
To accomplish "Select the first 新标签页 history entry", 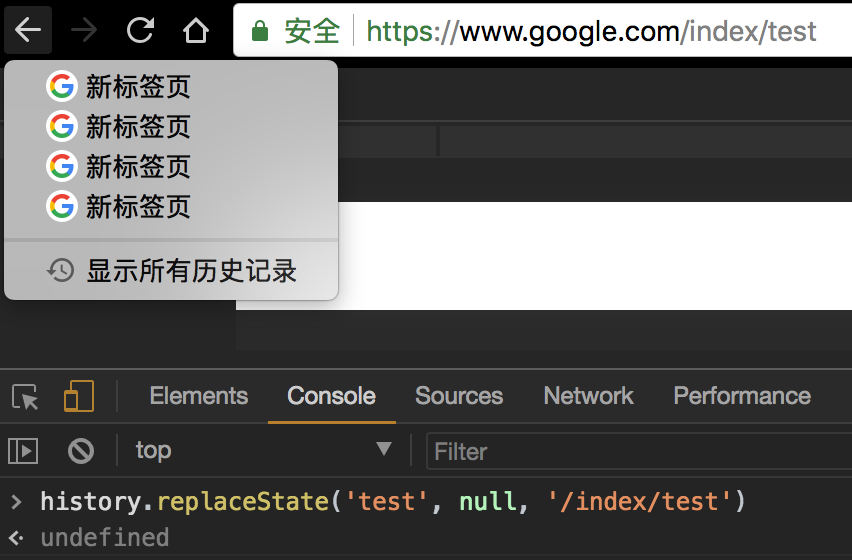I will (137, 88).
